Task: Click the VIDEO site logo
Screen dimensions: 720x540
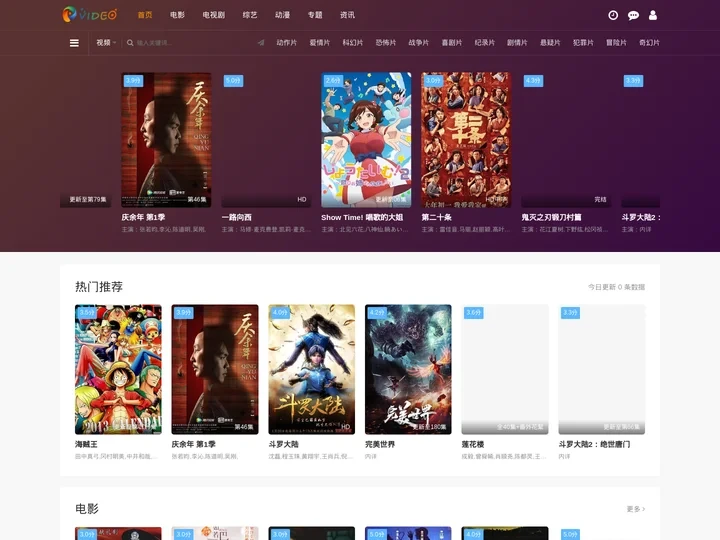Action: [90, 15]
